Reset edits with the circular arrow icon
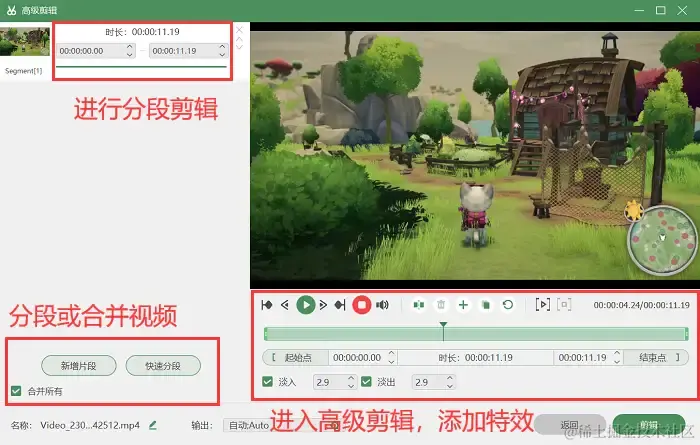This screenshot has height=445, width=700. click(x=508, y=305)
